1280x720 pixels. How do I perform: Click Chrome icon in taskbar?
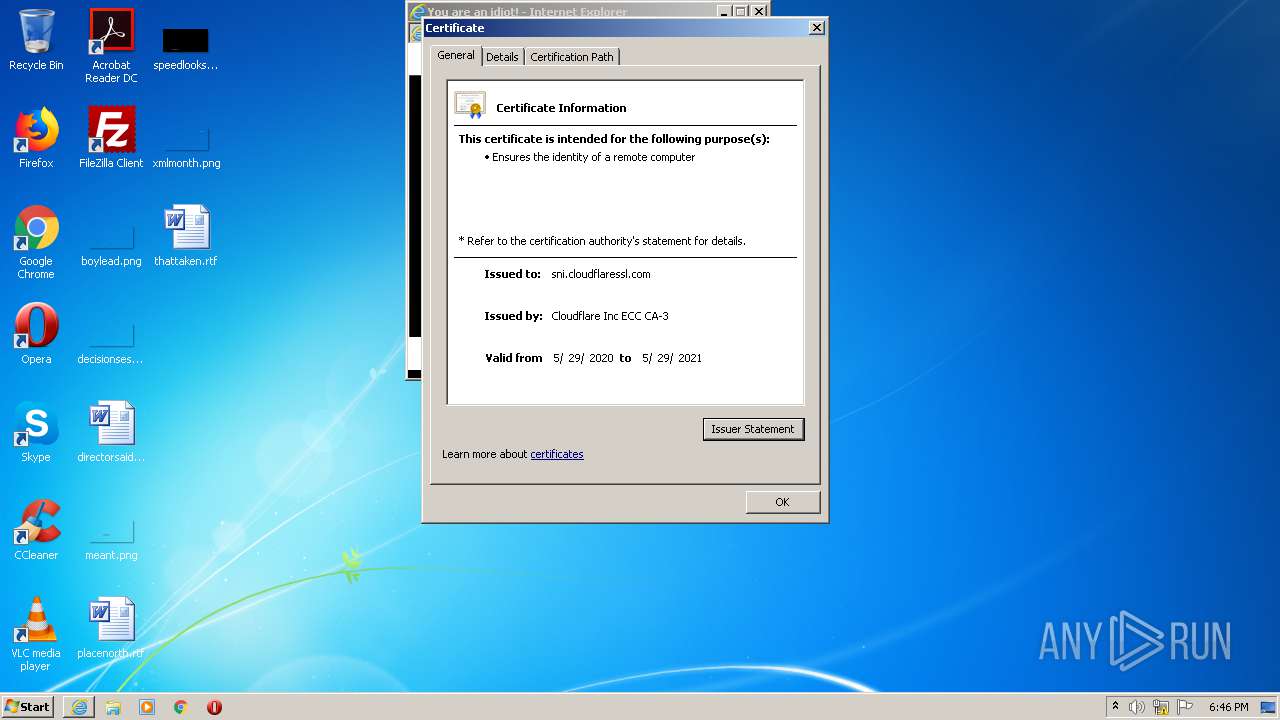point(181,707)
